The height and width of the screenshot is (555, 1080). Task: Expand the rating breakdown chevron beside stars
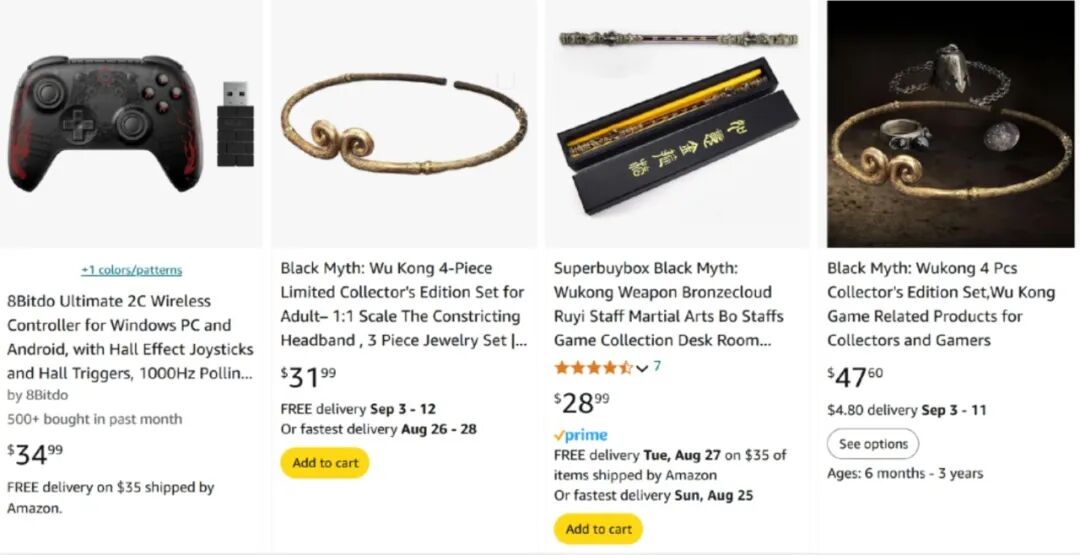click(x=642, y=368)
